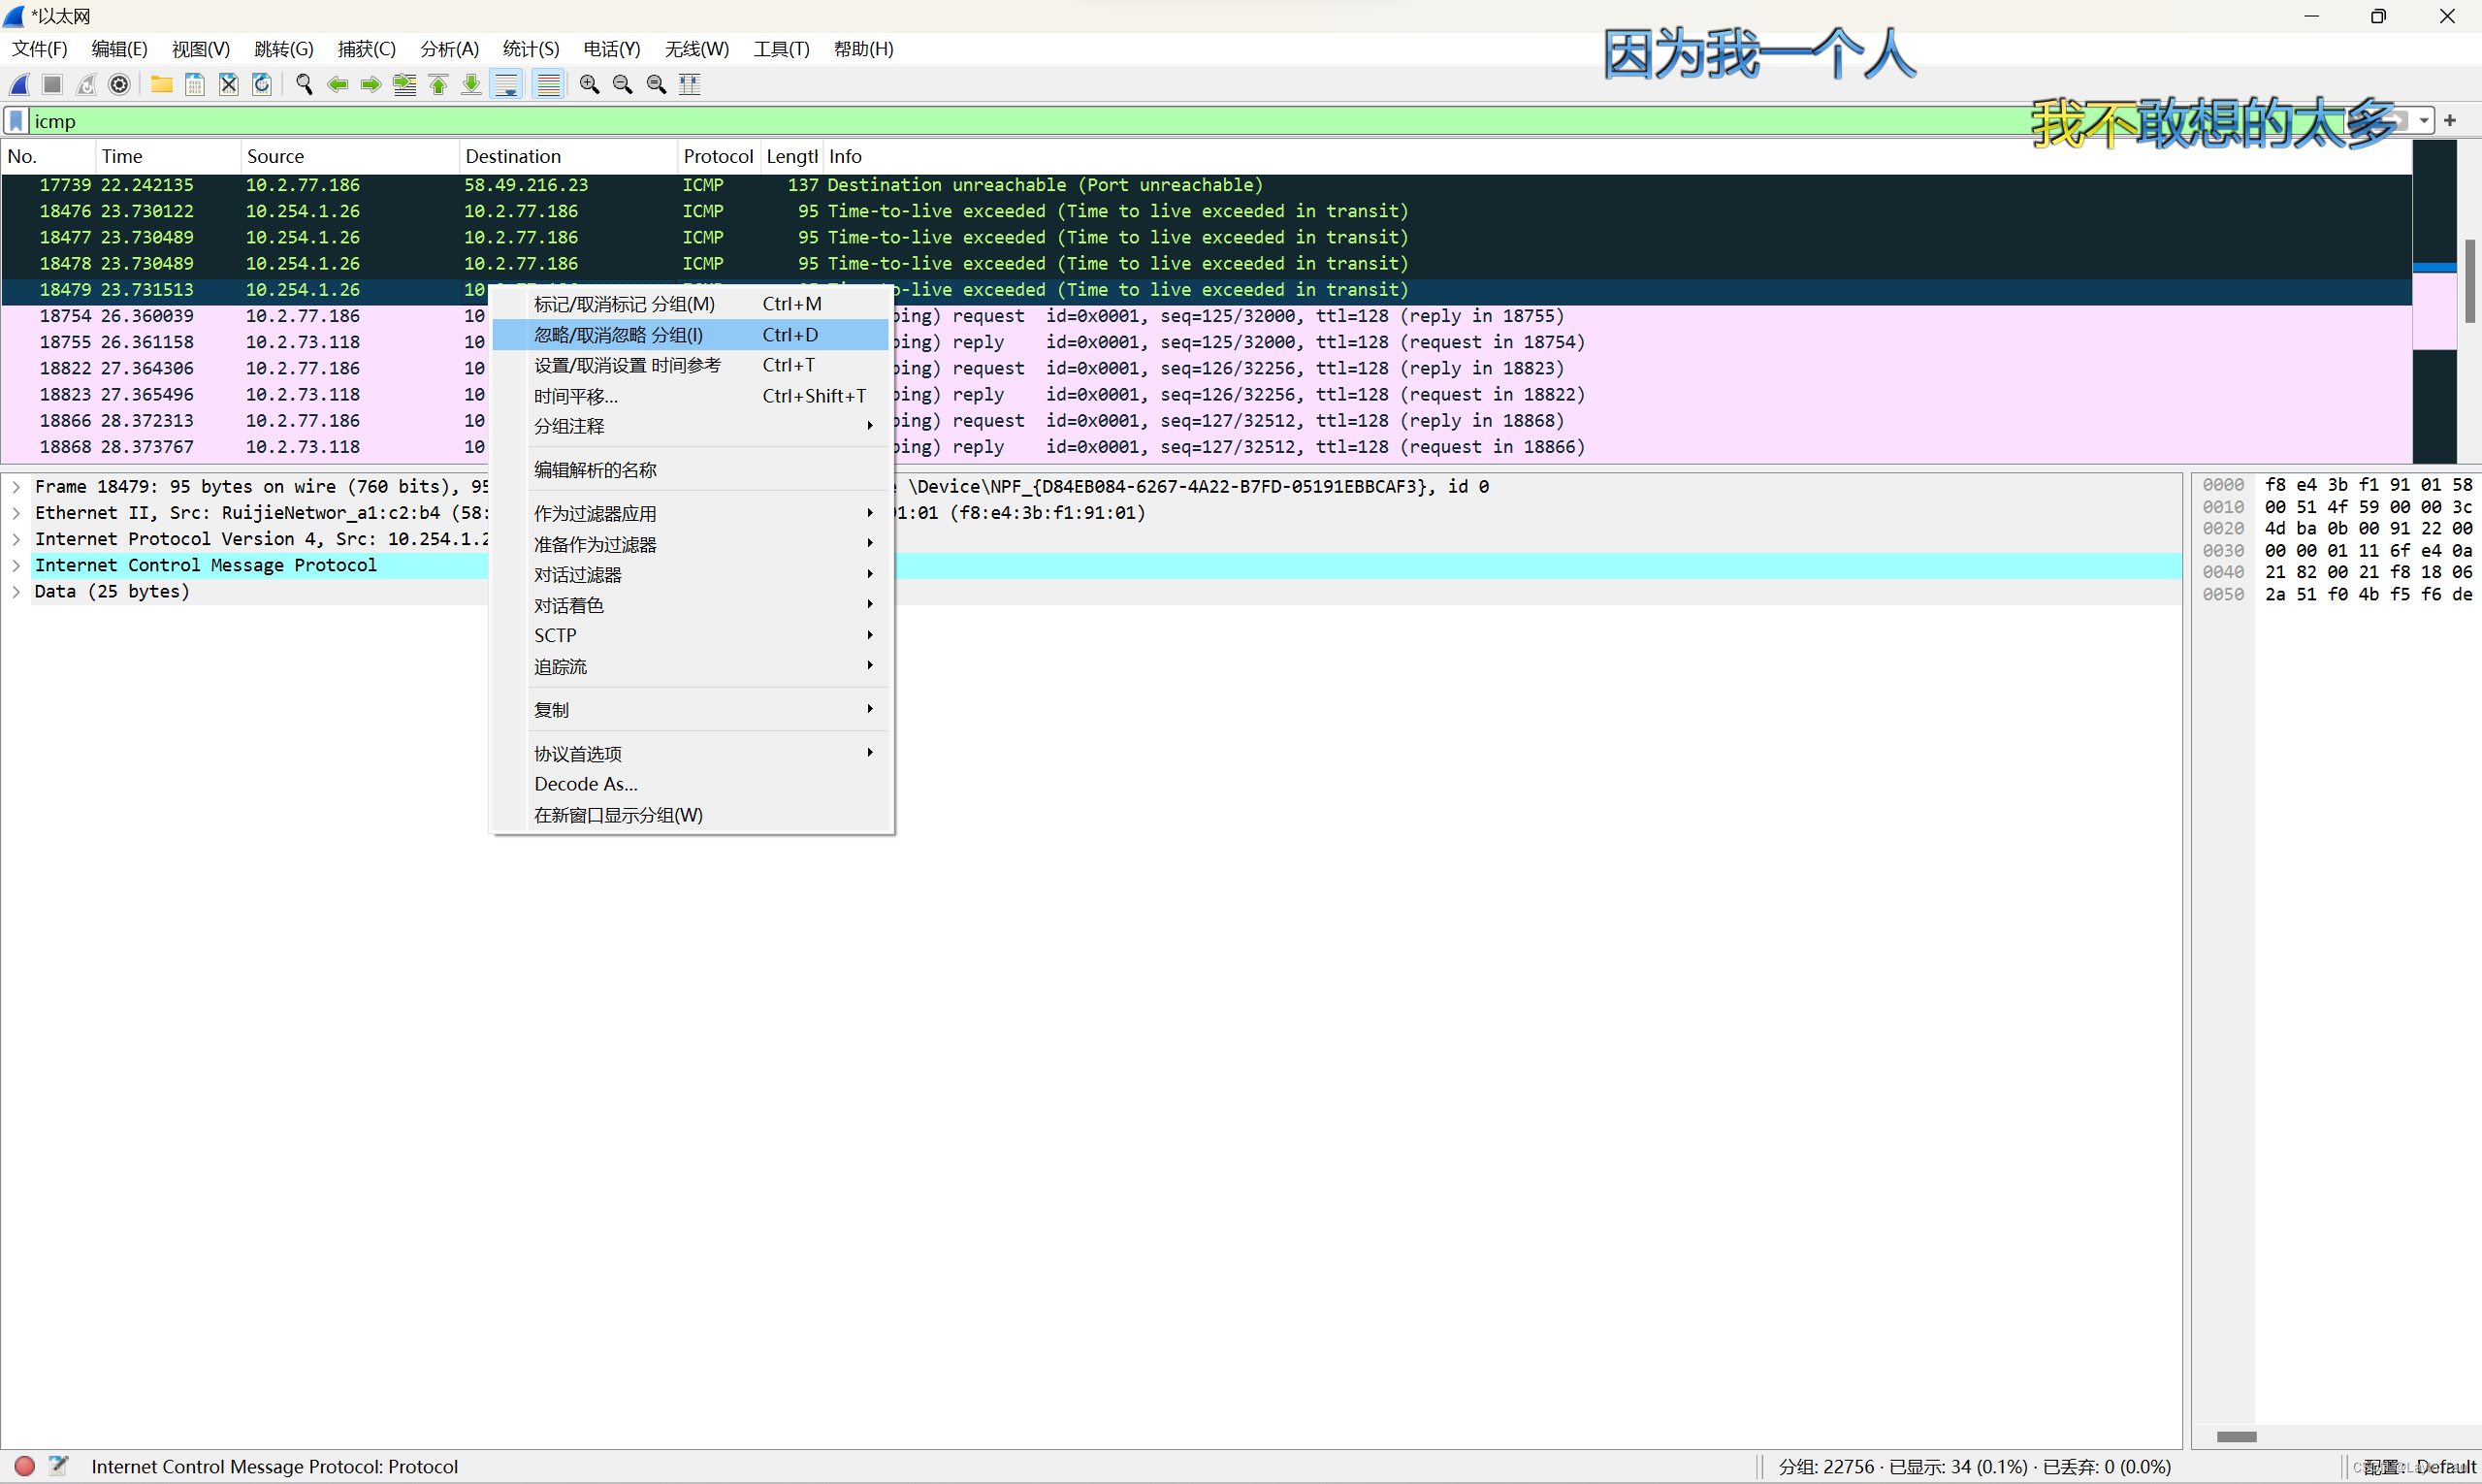Go forward to the next packet in history
The width and height of the screenshot is (2482, 1484).
(x=371, y=85)
